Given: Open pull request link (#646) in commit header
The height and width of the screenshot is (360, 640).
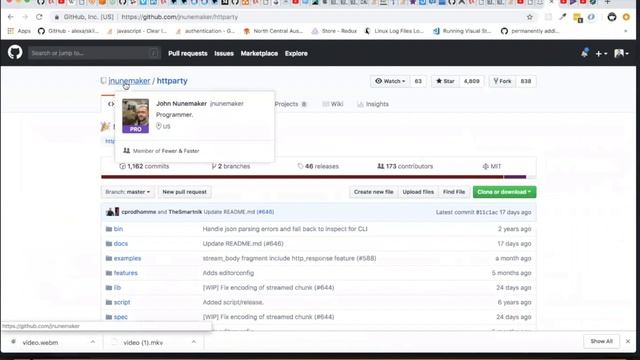Looking at the screenshot, I should click(x=265, y=212).
